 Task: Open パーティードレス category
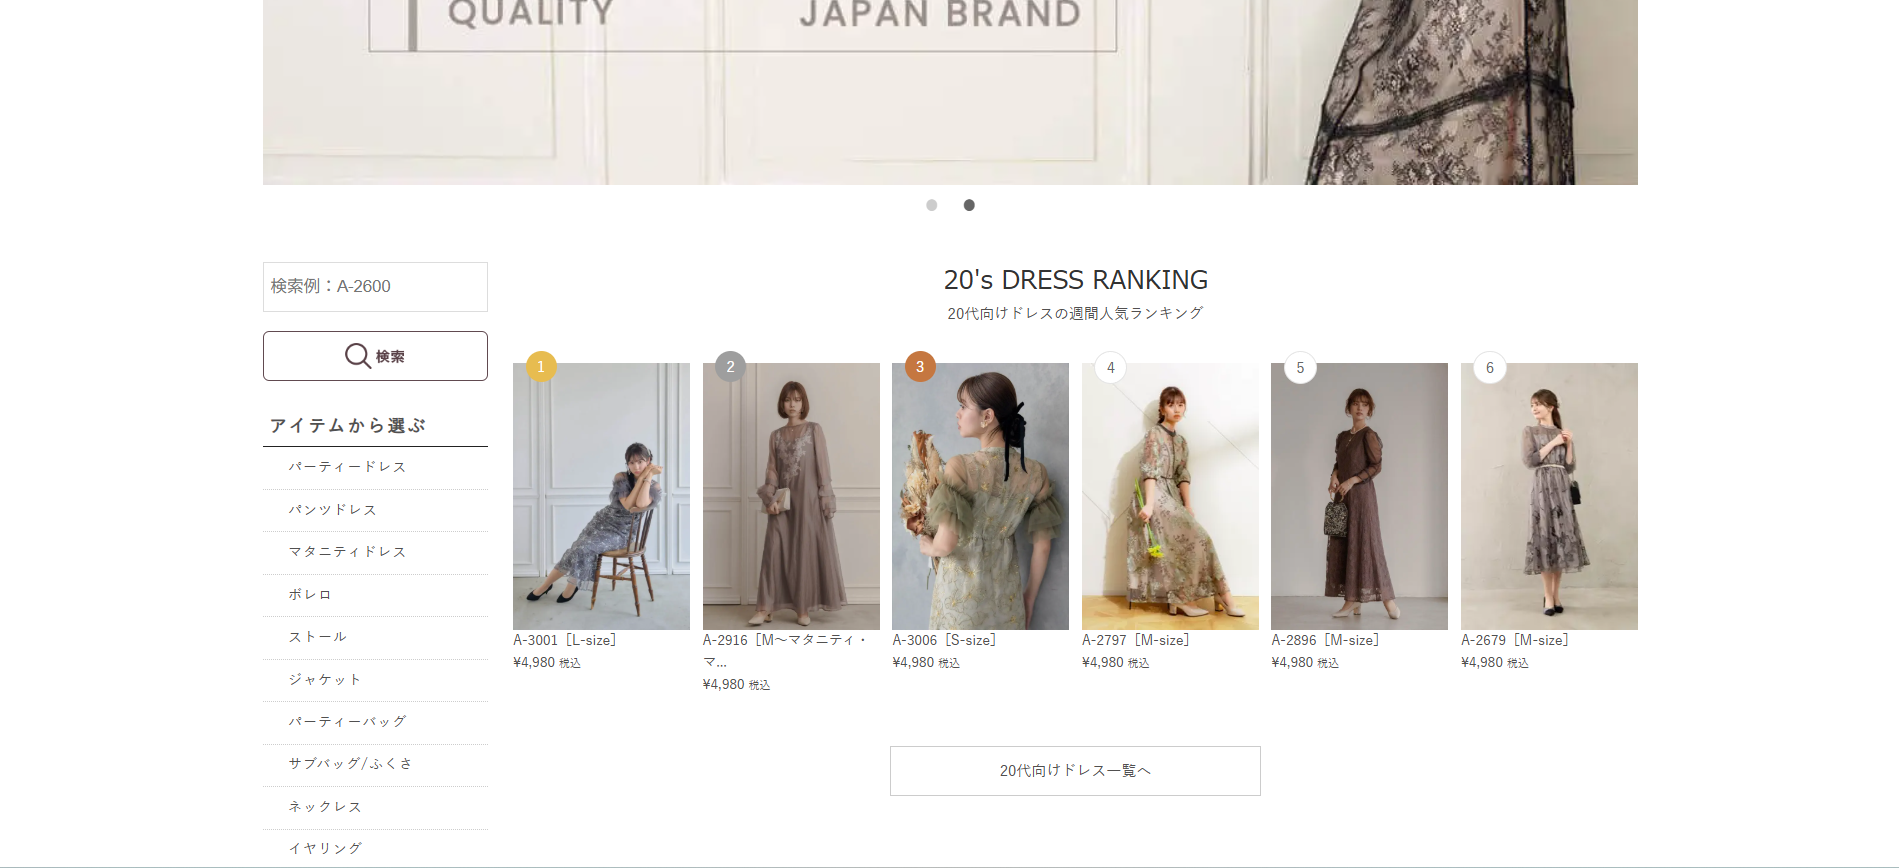[347, 467]
